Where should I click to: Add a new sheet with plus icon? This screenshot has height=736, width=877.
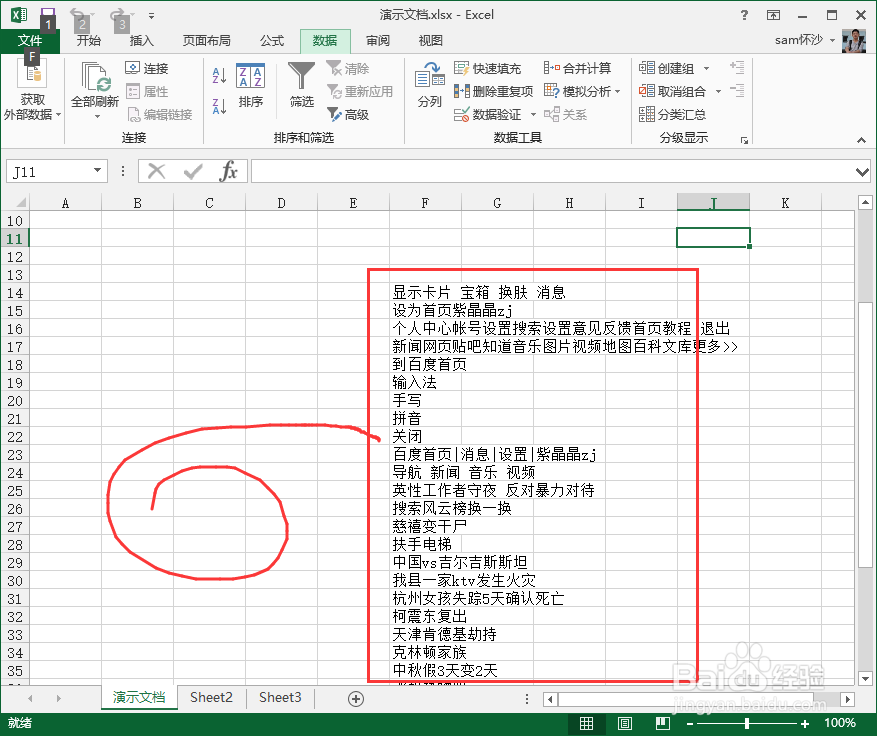pyautogui.click(x=356, y=698)
